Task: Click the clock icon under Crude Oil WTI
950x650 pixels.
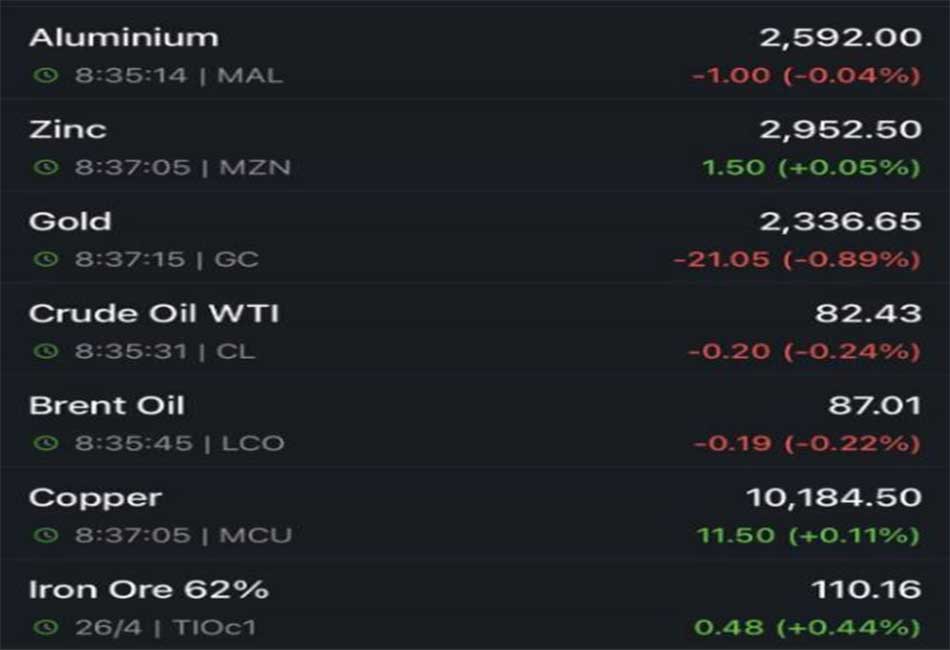Action: click(45, 351)
